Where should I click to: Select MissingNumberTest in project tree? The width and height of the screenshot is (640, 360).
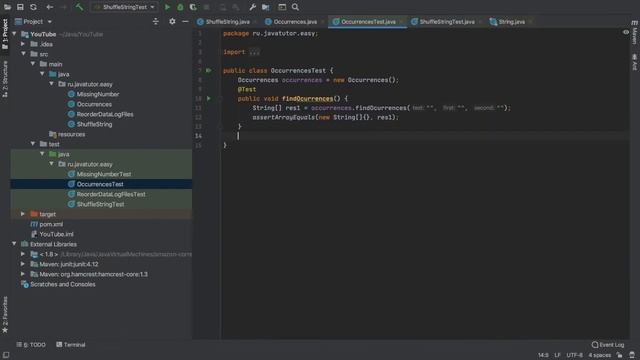coord(104,174)
